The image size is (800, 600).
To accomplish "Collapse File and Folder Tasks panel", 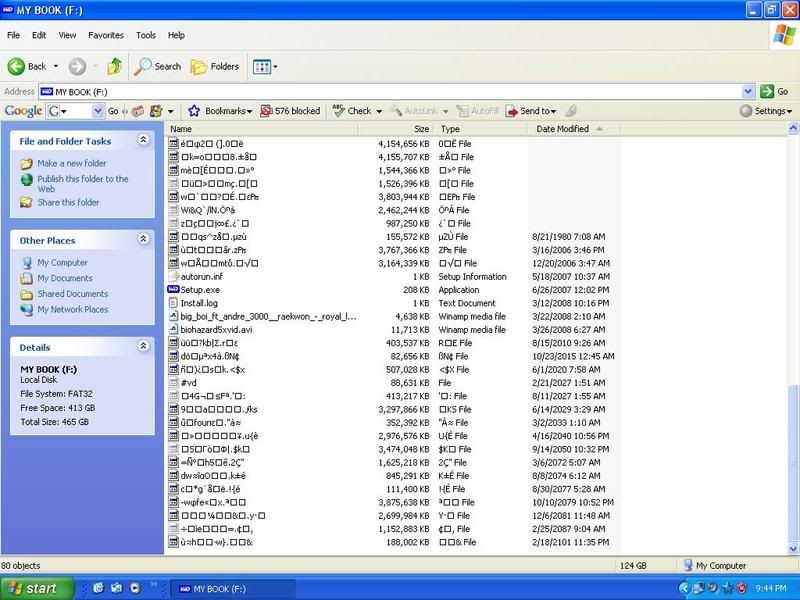I will pos(143,139).
